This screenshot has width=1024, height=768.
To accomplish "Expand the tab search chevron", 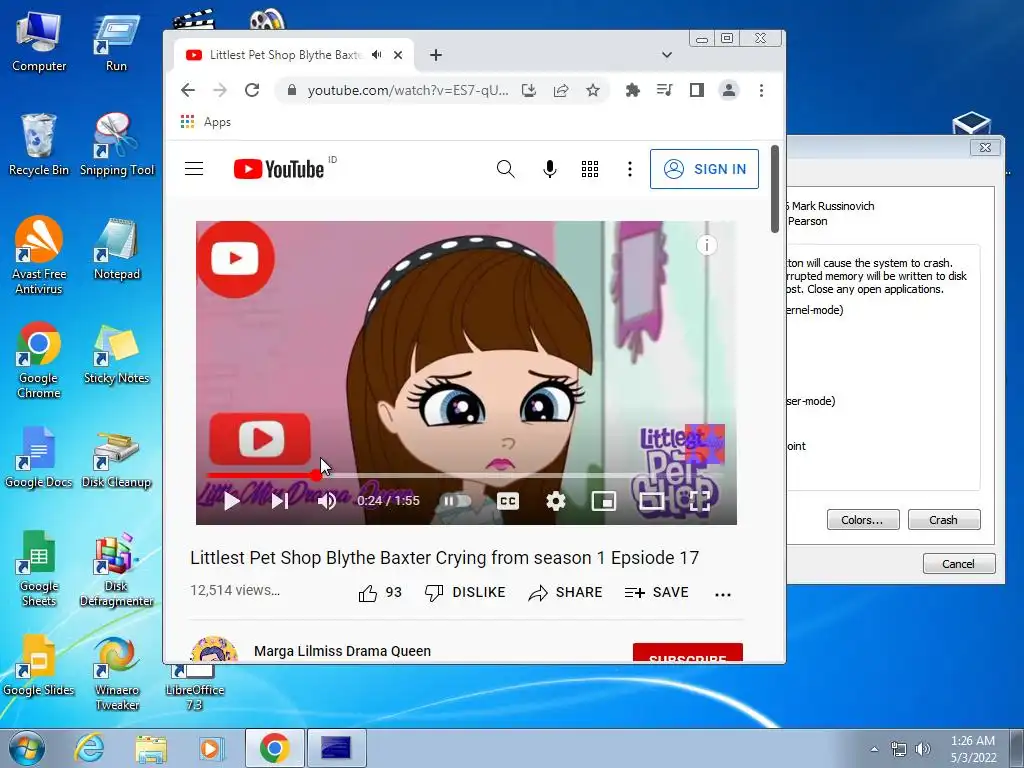I will 667,55.
